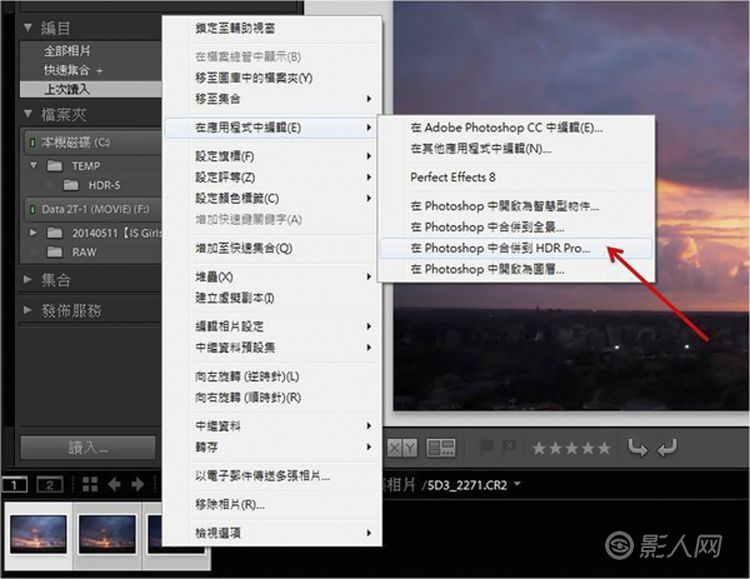This screenshot has width=750, height=579.
Task: Choose 建立虛擬副本(I)
Action: (272, 298)
